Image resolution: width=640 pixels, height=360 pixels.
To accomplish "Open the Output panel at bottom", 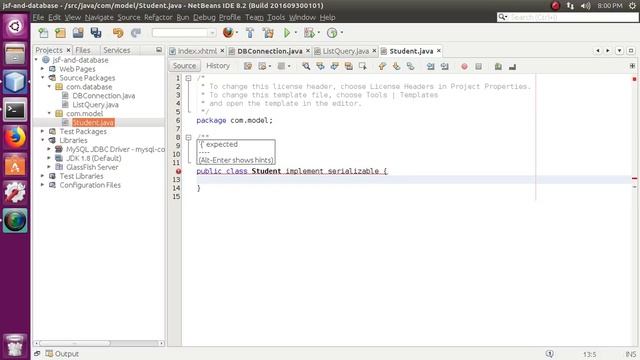I will [x=62, y=354].
